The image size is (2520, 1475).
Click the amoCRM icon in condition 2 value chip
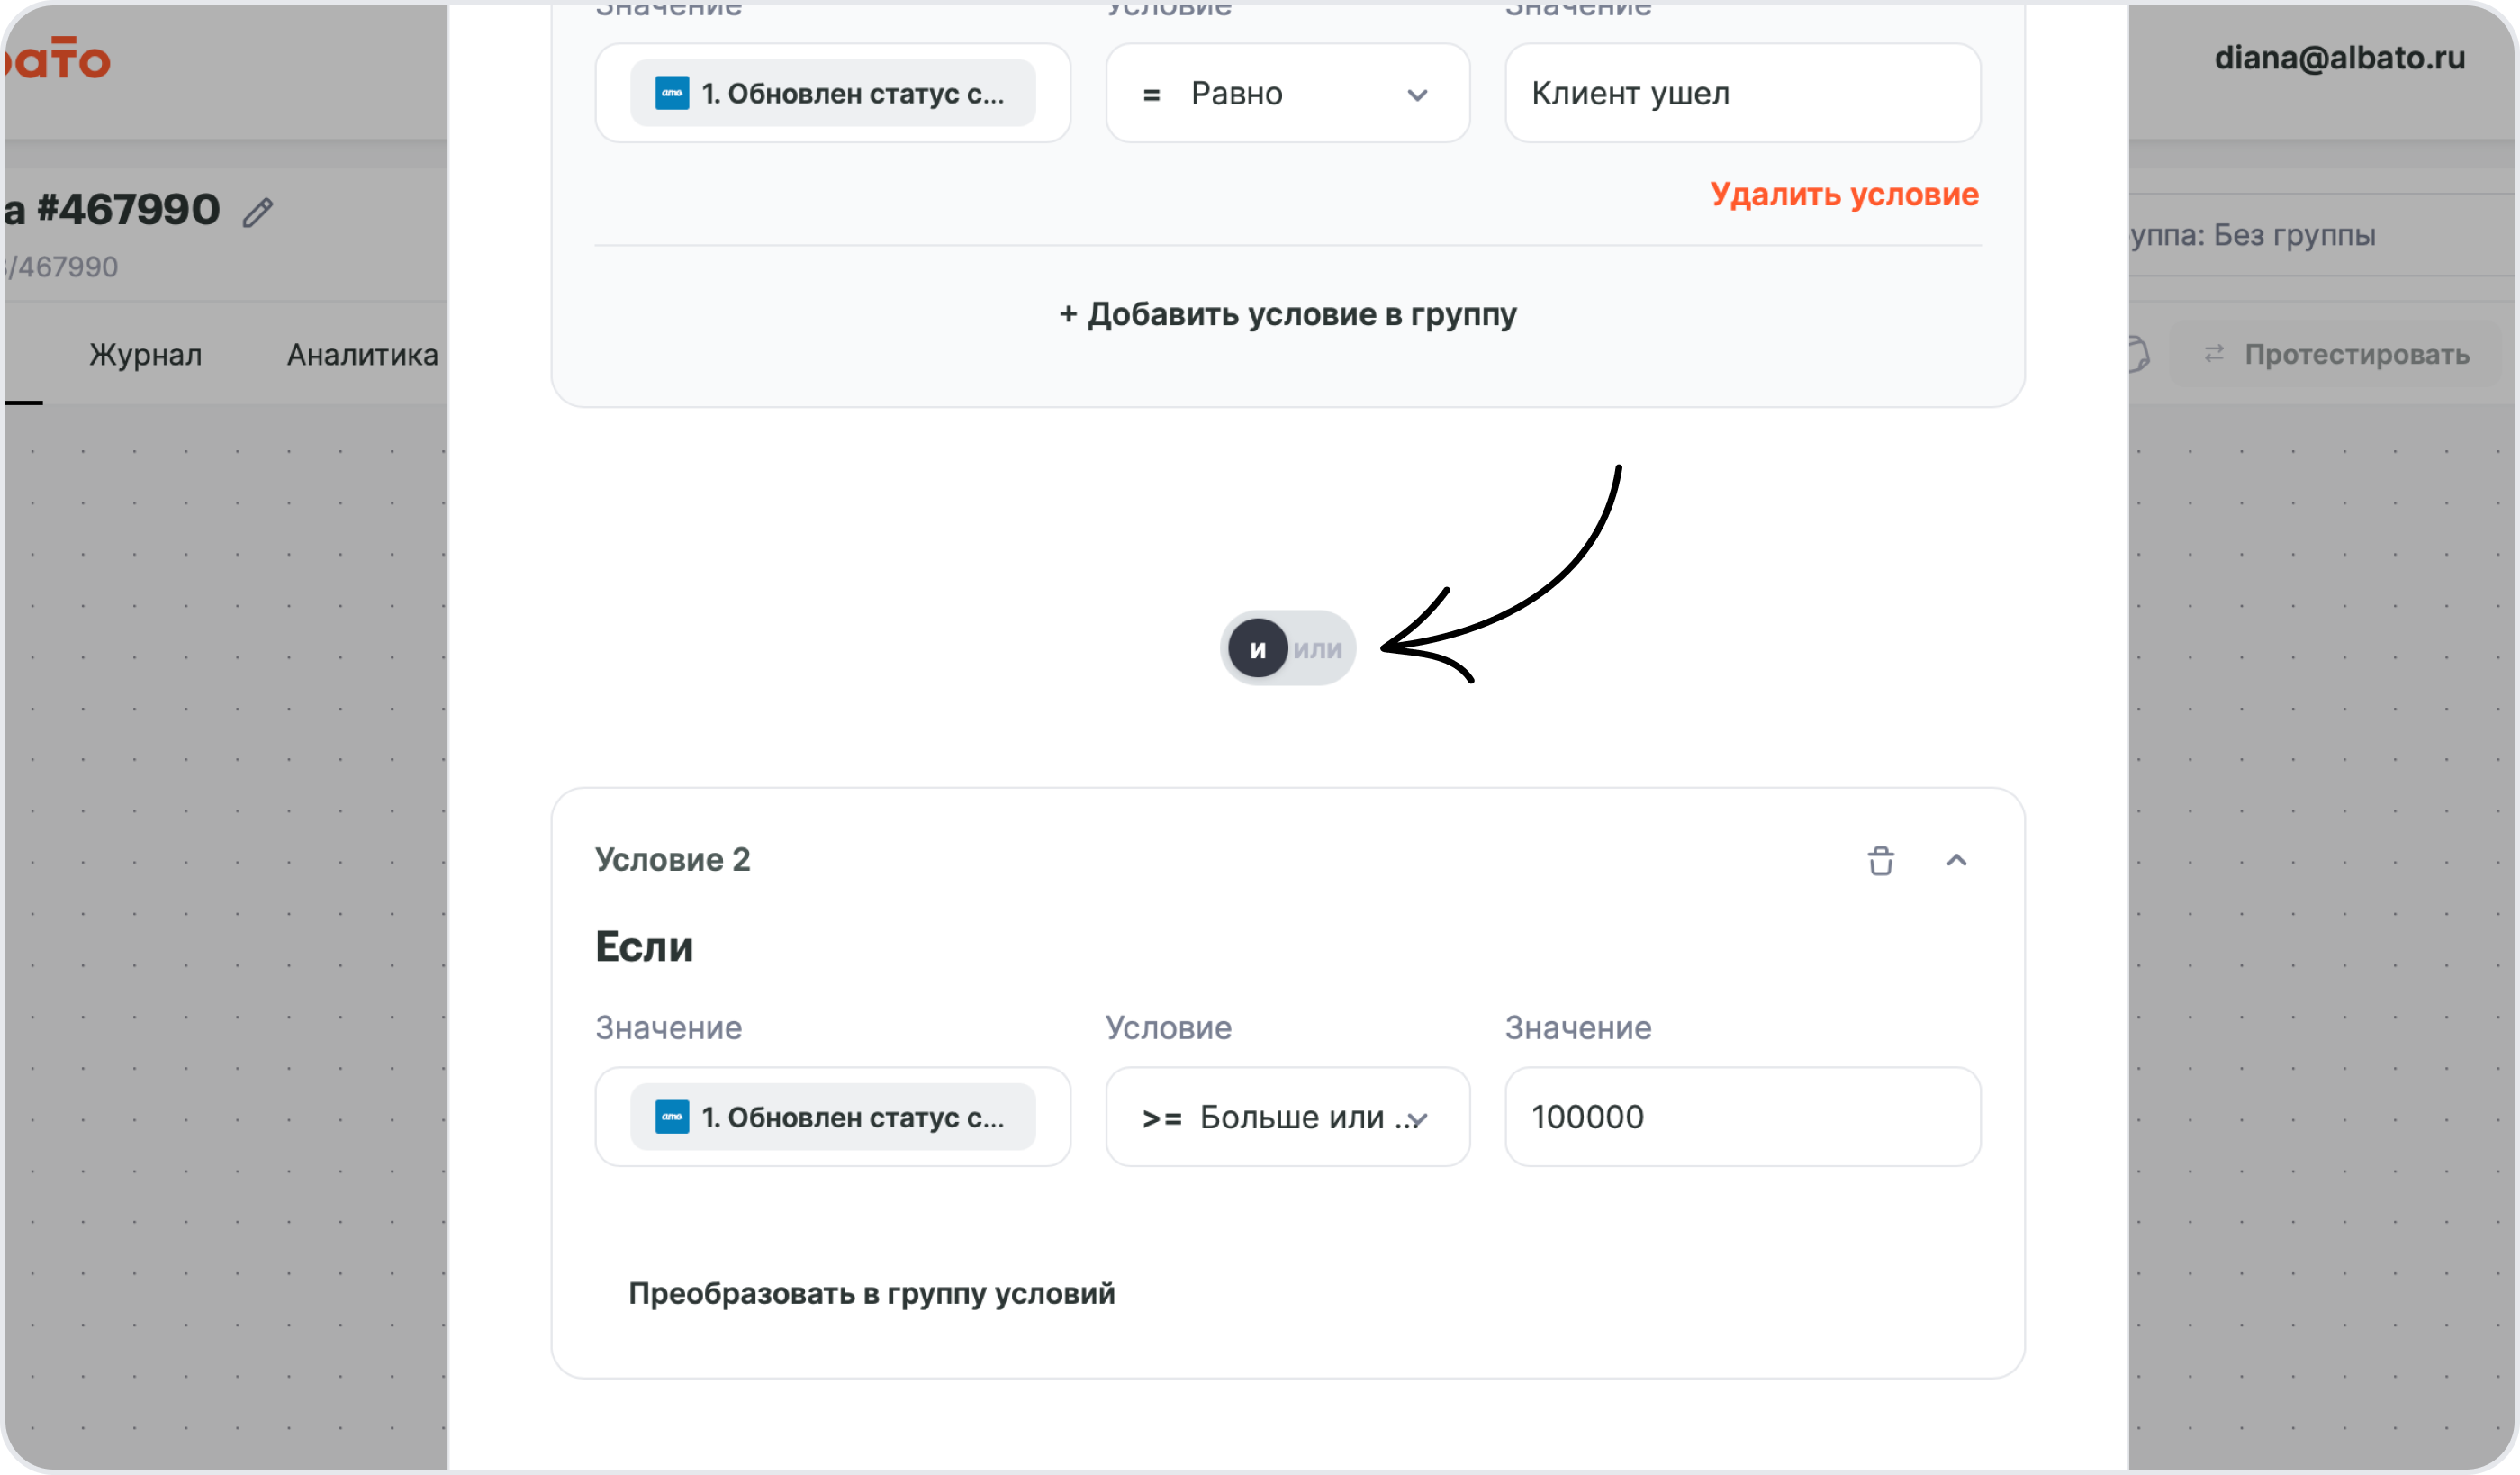click(672, 1117)
